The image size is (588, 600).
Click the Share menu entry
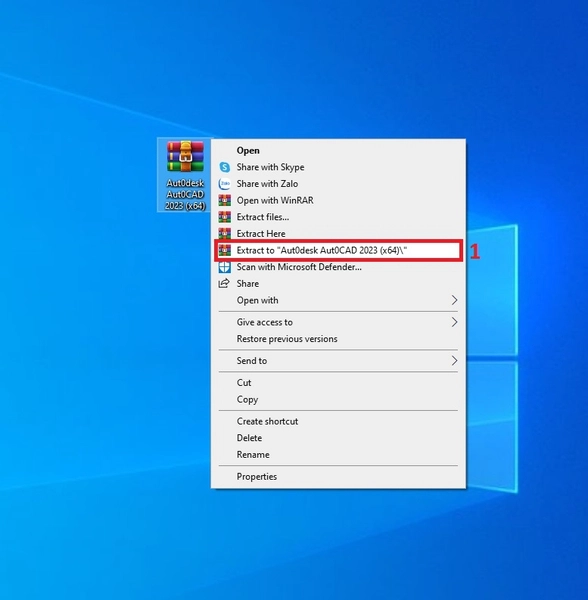[338, 284]
